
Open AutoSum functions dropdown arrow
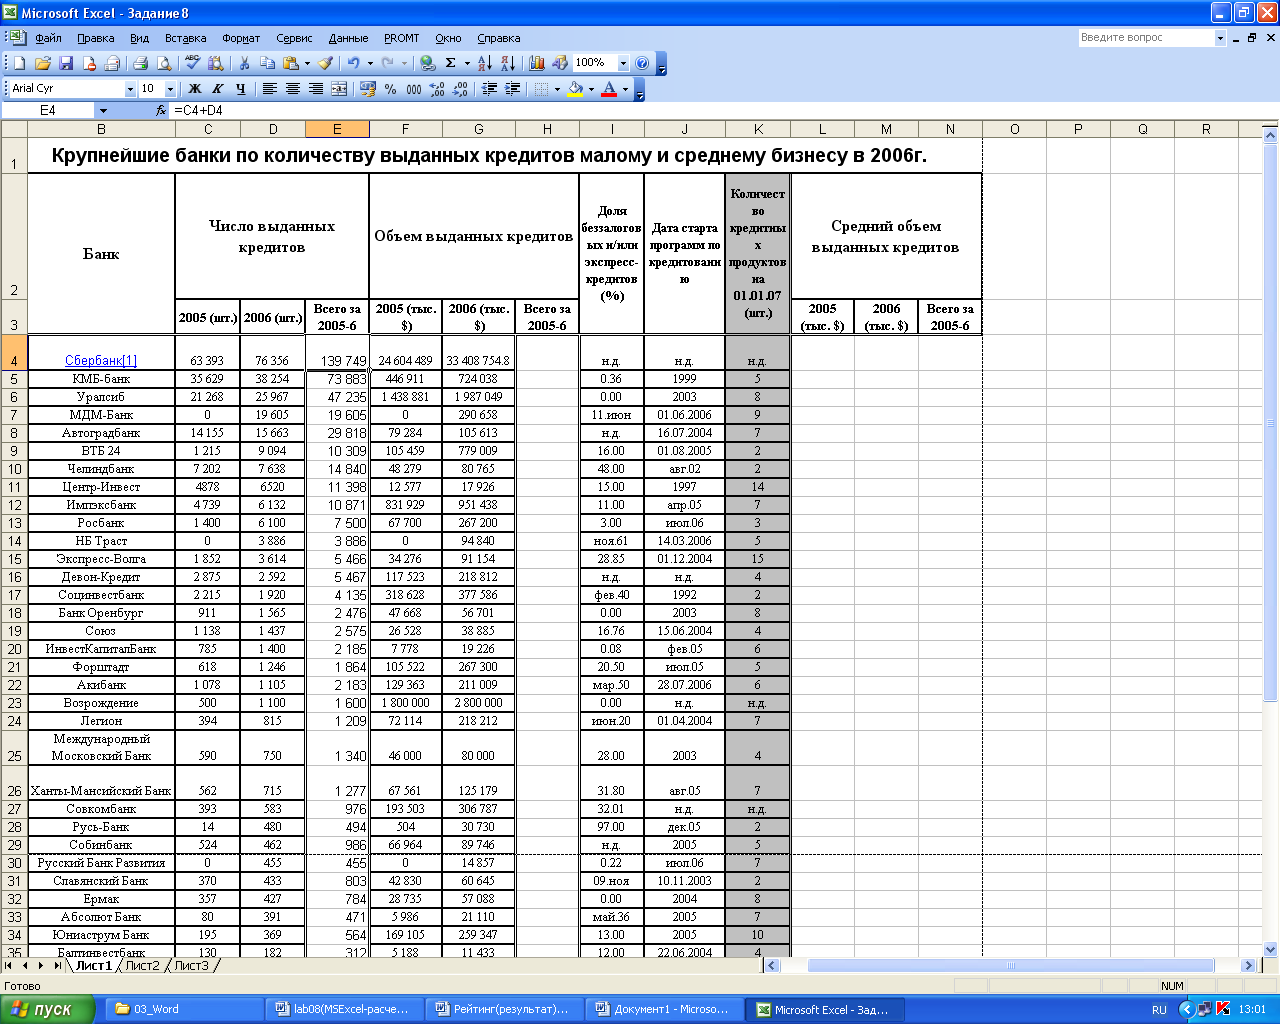tap(466, 63)
